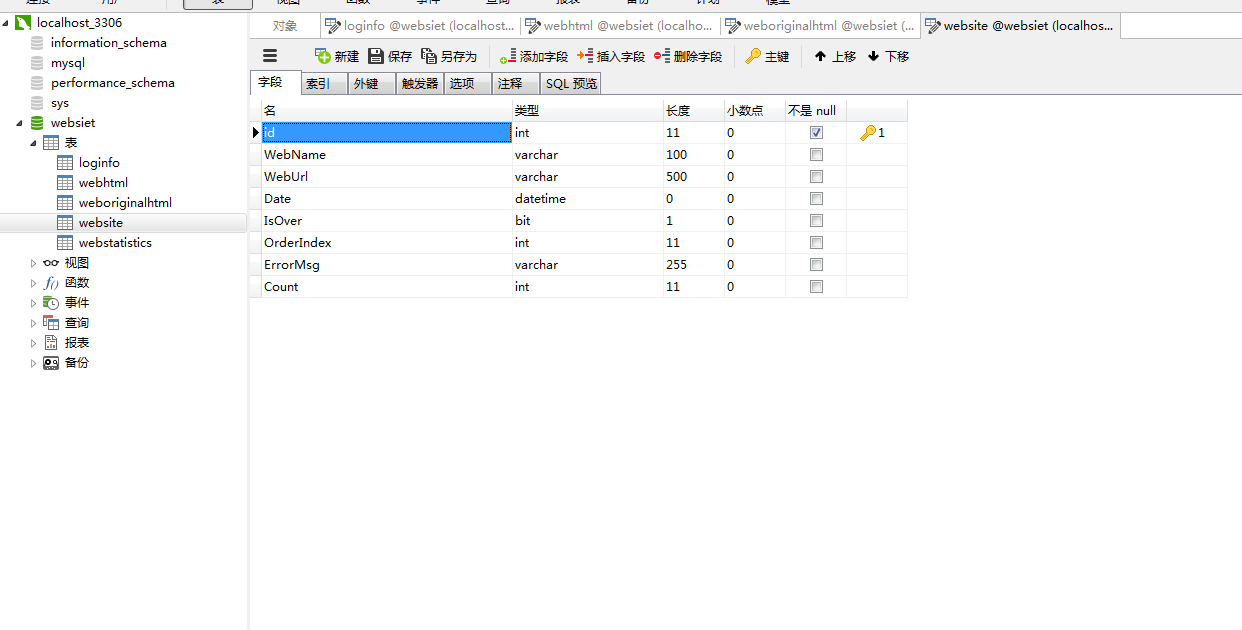Click the Type (类型) column header
Screen dimensions: 1242x630
[588, 110]
